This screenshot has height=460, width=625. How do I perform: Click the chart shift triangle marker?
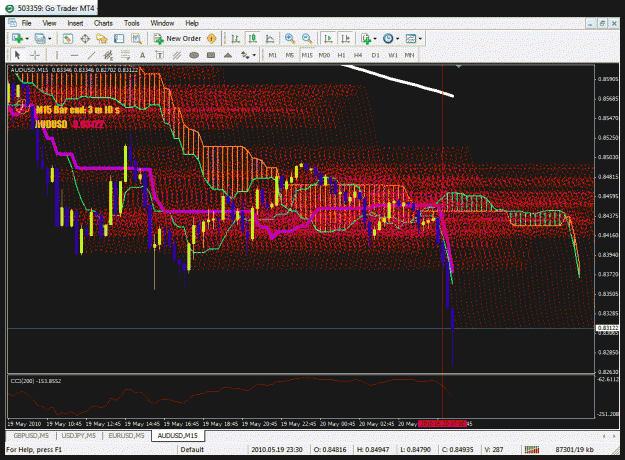[459, 67]
